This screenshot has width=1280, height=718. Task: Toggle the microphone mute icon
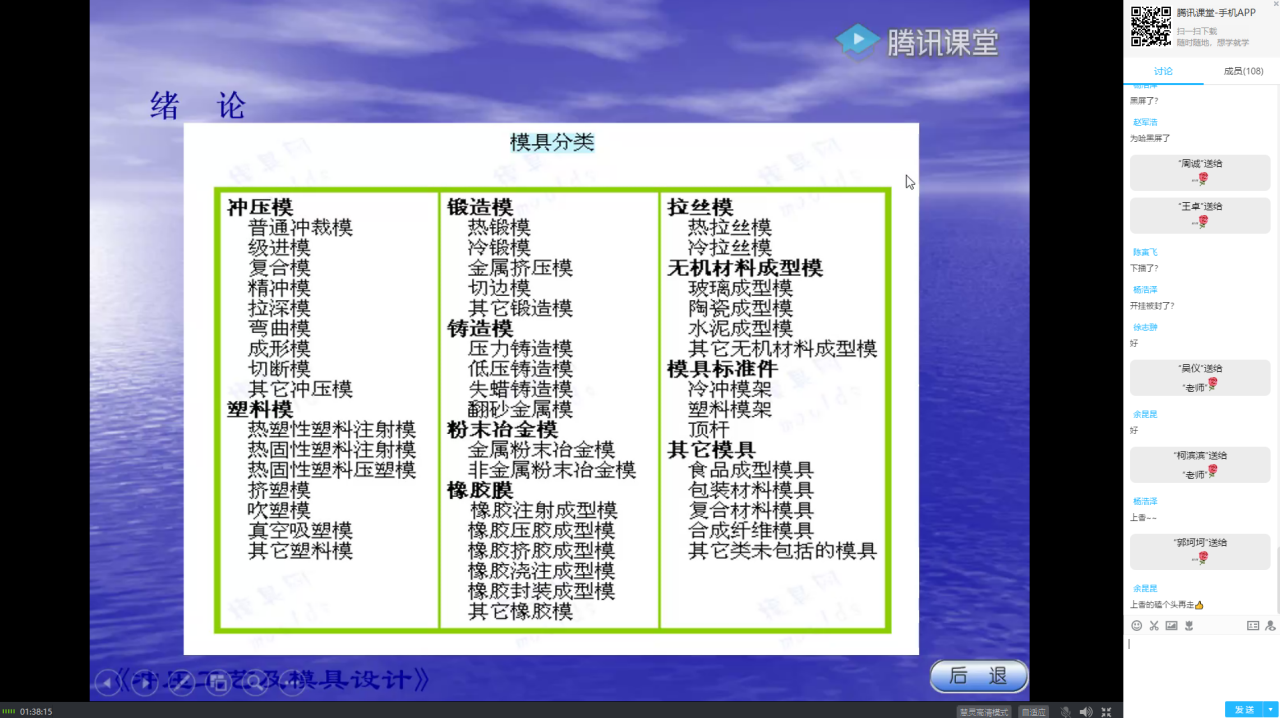1065,711
